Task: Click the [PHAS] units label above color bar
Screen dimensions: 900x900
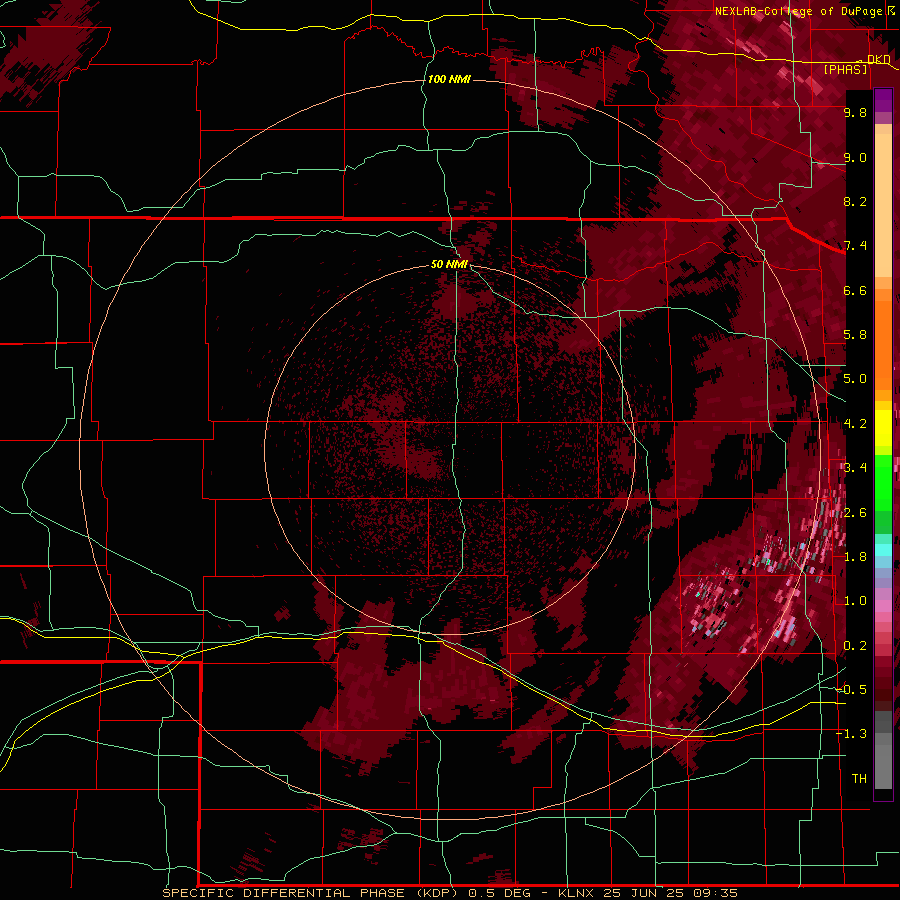Action: [845, 69]
